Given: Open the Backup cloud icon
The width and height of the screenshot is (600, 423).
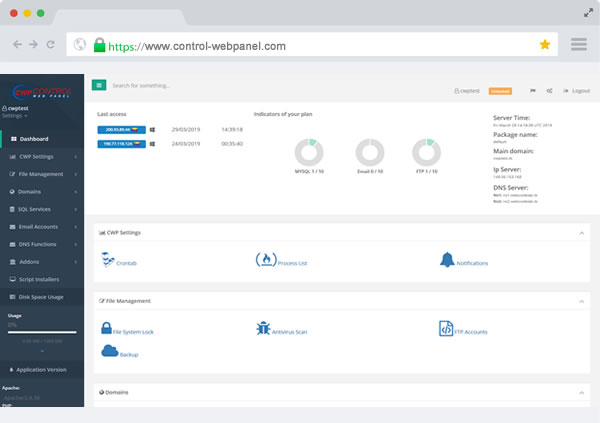Looking at the screenshot, I should click(x=110, y=351).
